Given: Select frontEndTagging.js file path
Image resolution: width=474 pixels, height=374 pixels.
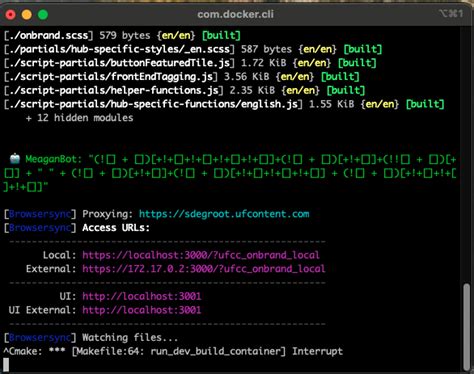Looking at the screenshot, I should pyautogui.click(x=111, y=77).
